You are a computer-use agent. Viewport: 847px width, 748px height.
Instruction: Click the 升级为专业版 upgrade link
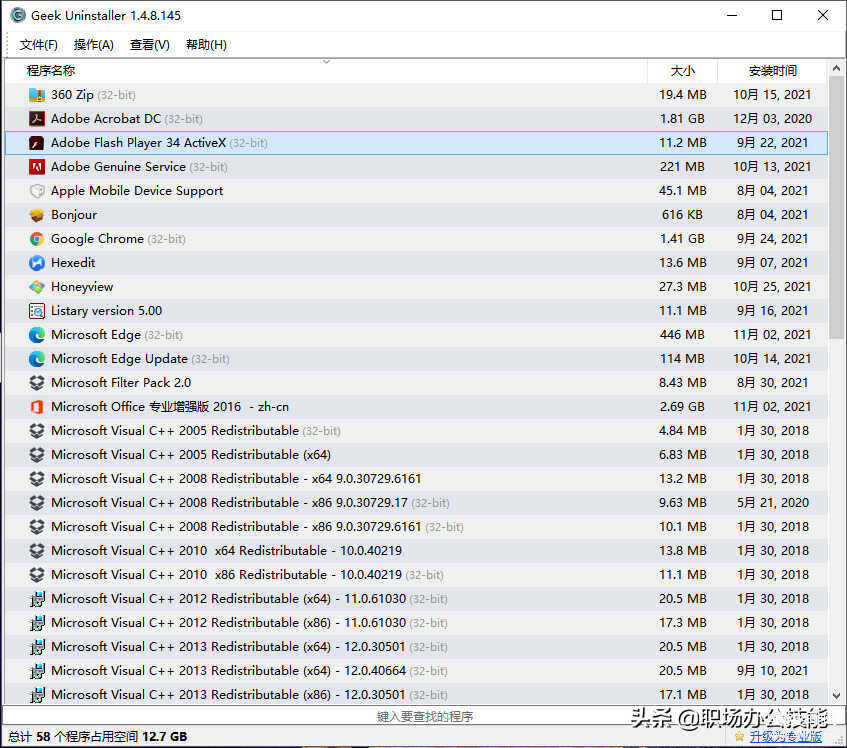785,737
